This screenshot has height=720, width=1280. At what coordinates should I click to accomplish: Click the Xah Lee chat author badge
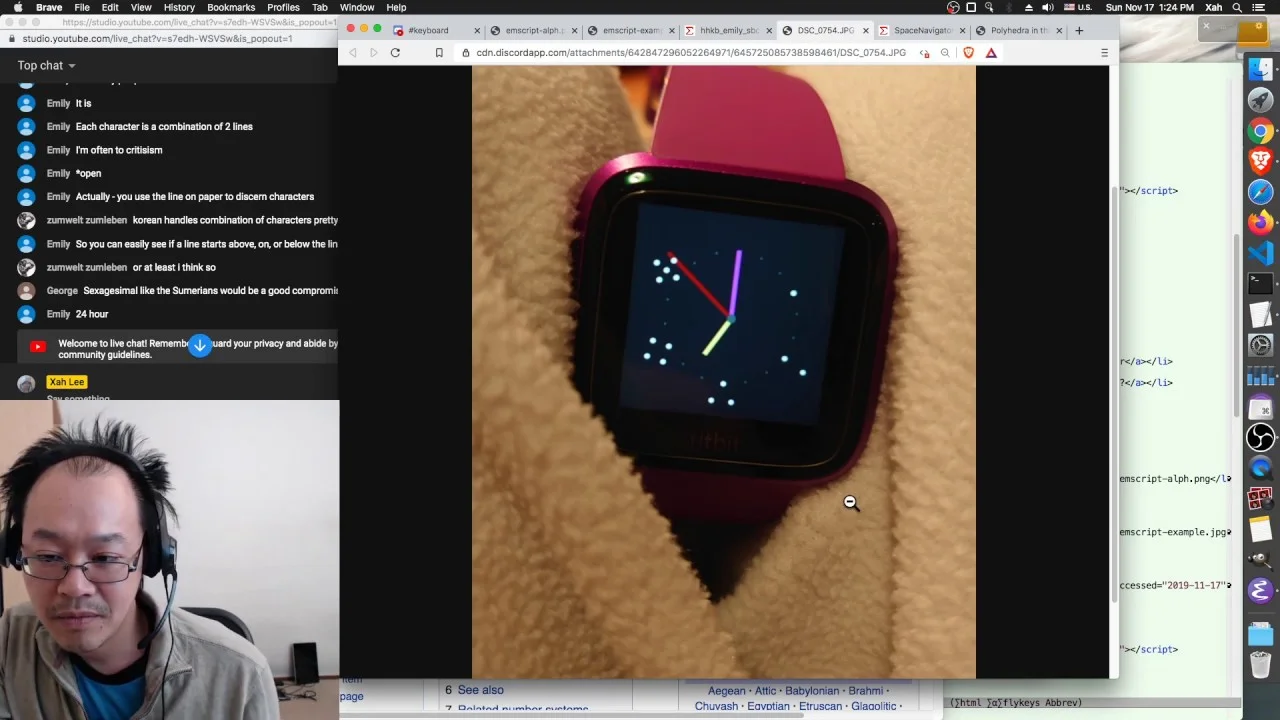67,382
